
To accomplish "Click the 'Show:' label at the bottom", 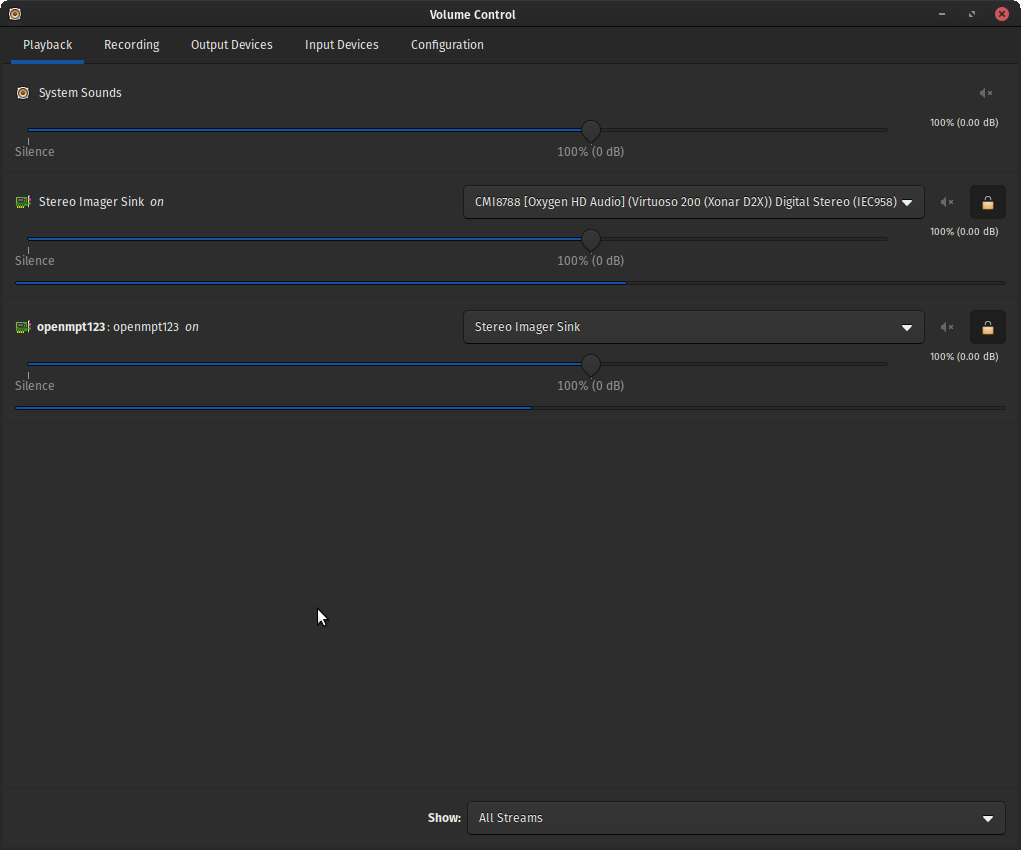I will coord(444,818).
